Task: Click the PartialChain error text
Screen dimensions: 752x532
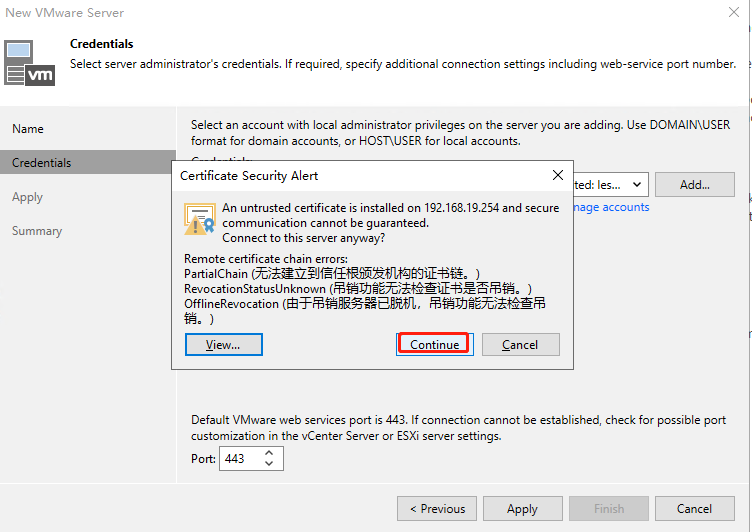Action: pos(332,273)
